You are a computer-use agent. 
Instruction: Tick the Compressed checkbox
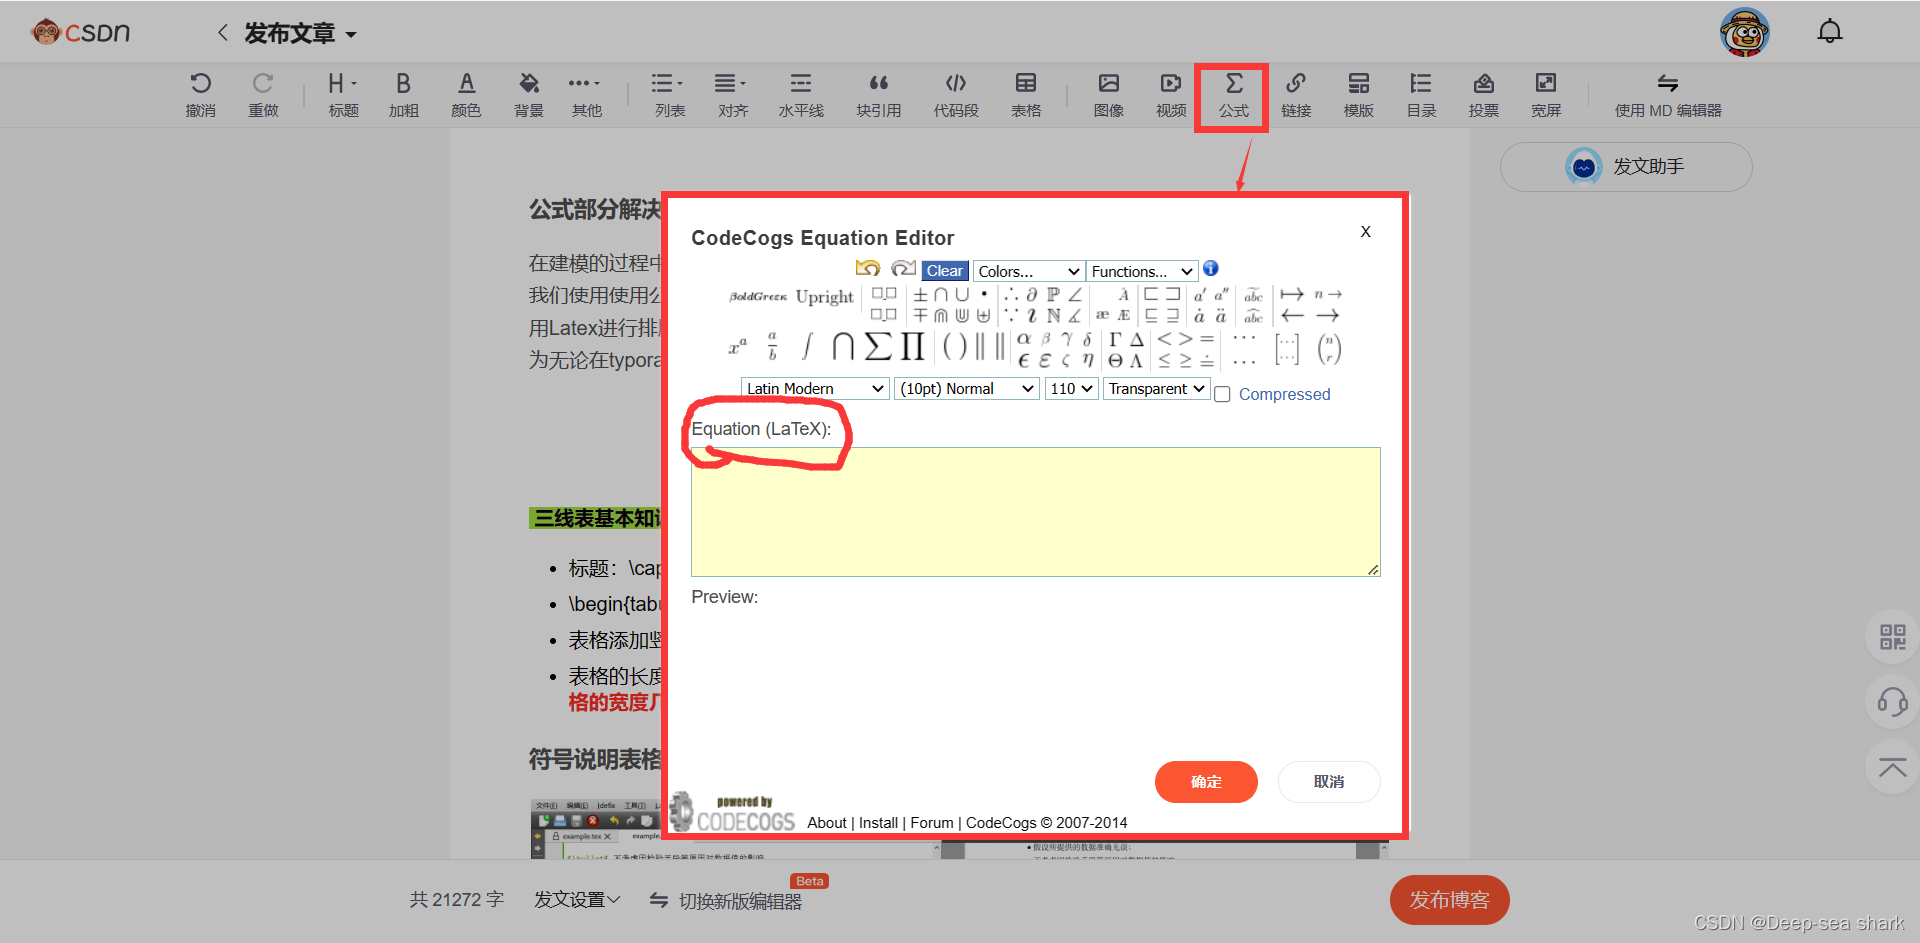click(x=1222, y=395)
